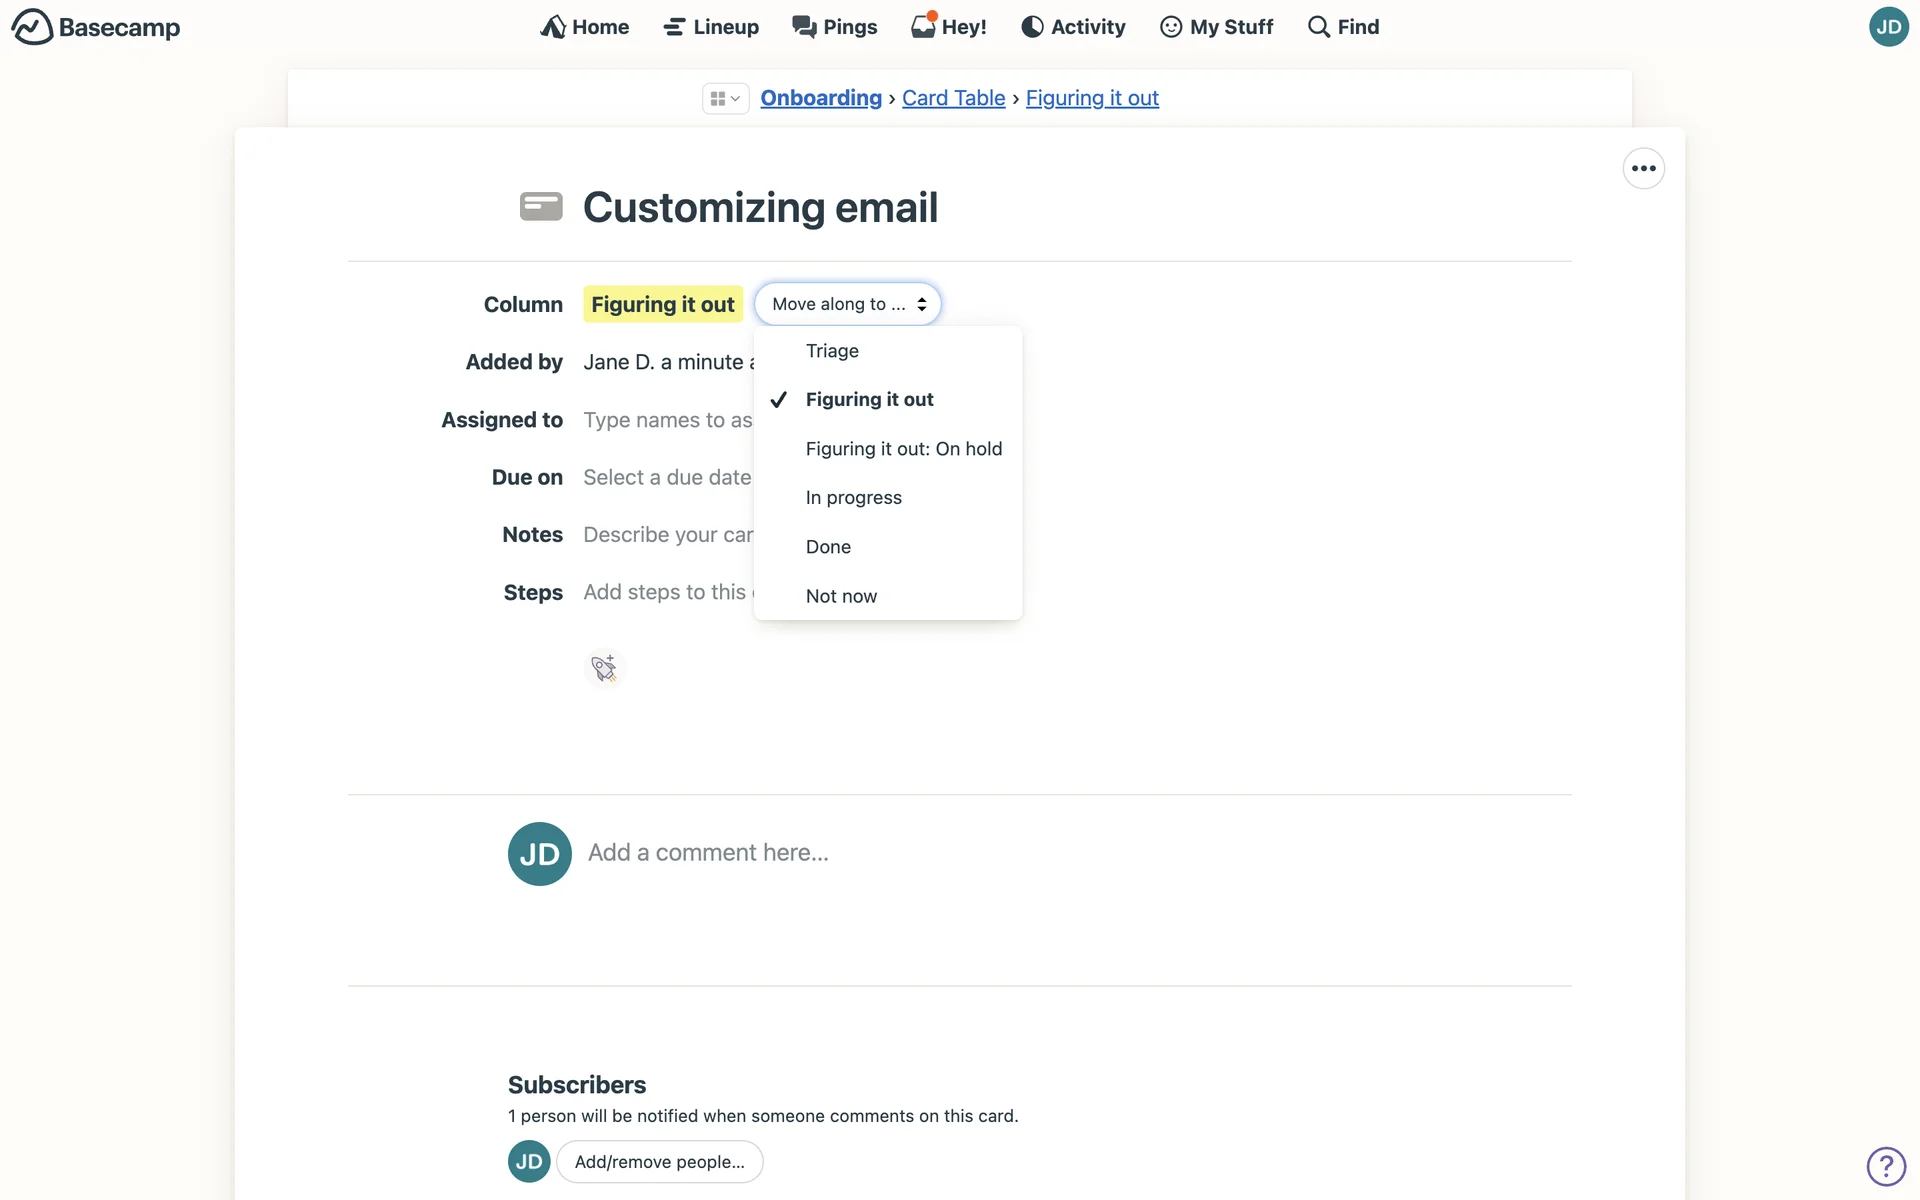Screen dimensions: 1920x1200
Task: Expand the project tools grid switcher
Action: pos(725,98)
